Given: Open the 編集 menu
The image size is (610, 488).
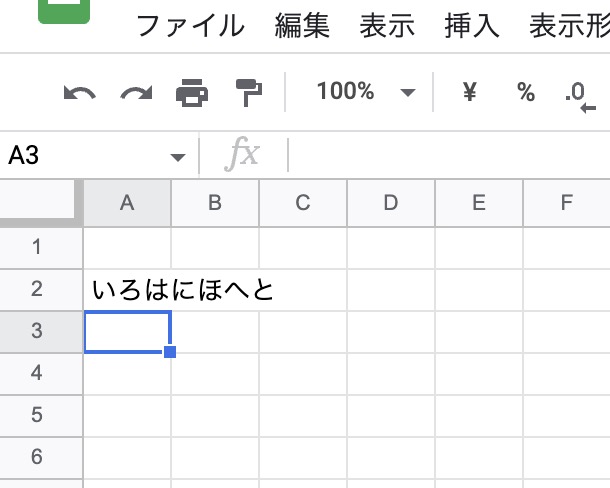Looking at the screenshot, I should coord(302,26).
